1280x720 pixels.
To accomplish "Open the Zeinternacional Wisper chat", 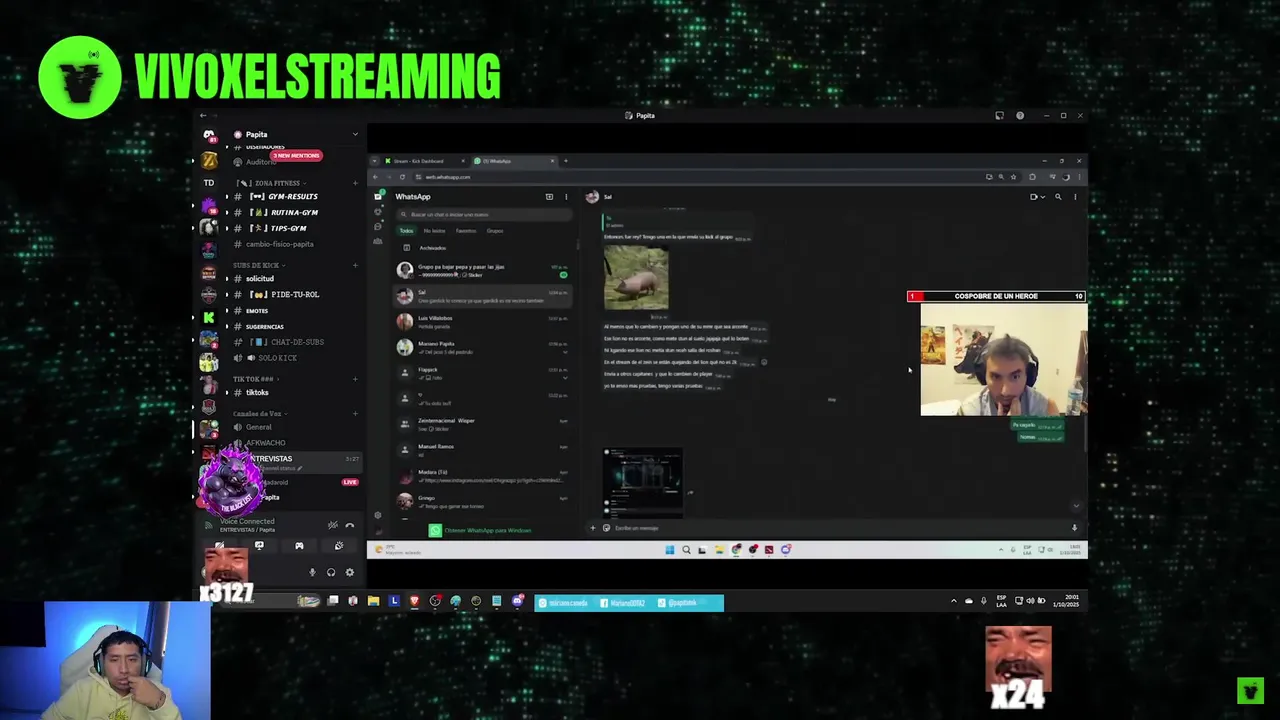I will click(x=484, y=424).
